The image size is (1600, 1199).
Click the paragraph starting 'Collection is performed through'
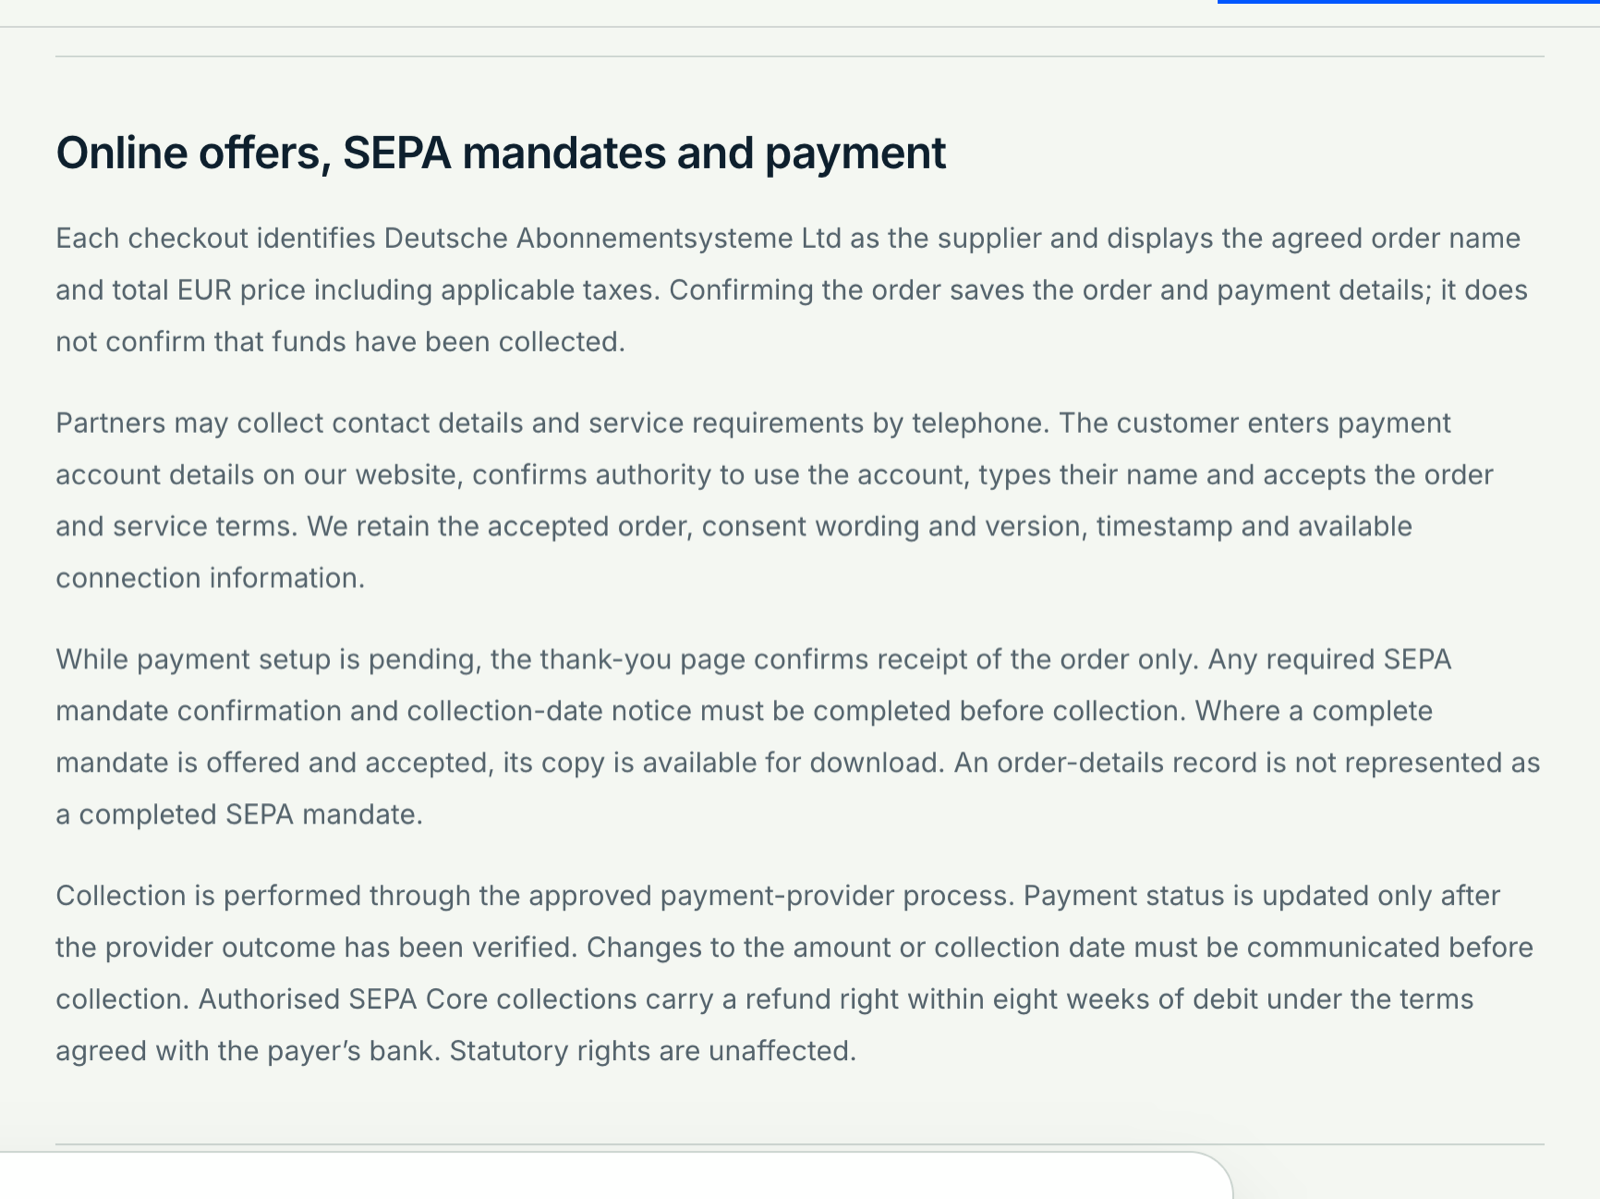795,973
